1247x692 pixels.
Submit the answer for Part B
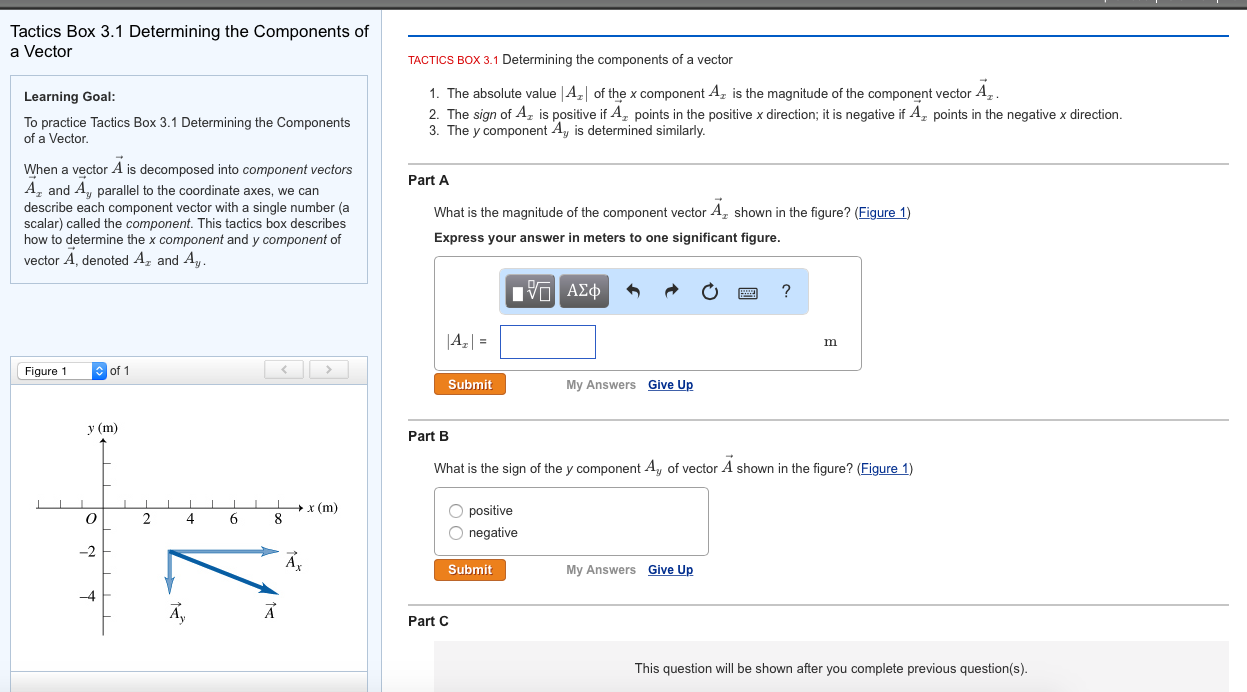pos(469,569)
